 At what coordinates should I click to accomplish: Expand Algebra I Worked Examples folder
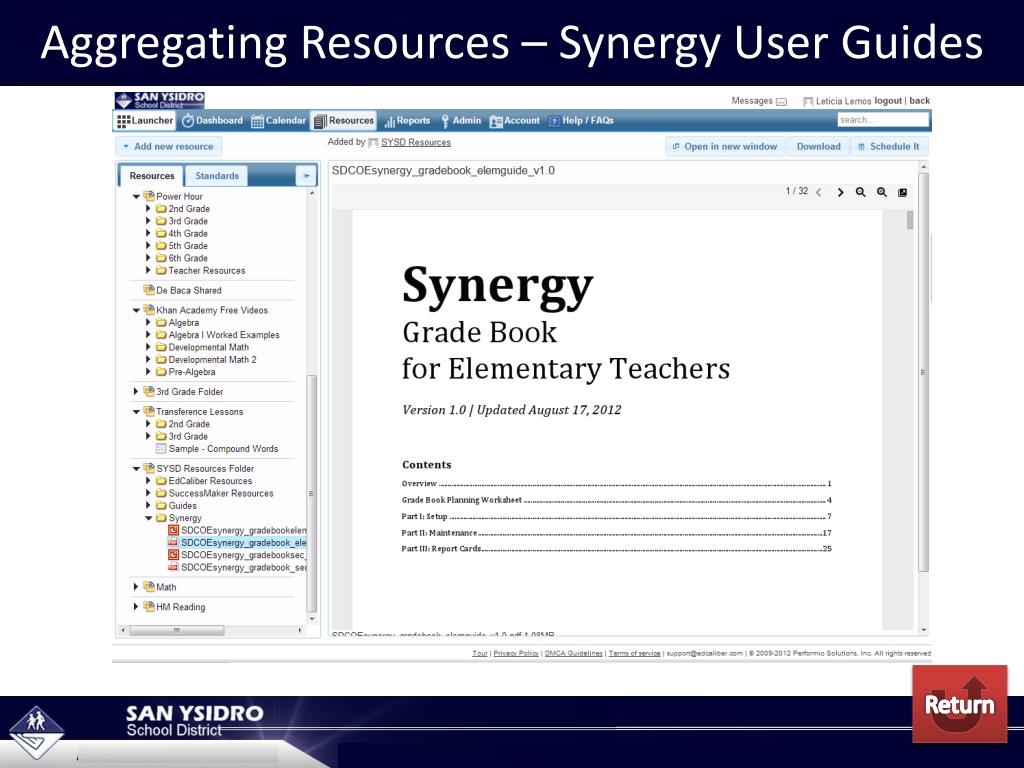(148, 335)
